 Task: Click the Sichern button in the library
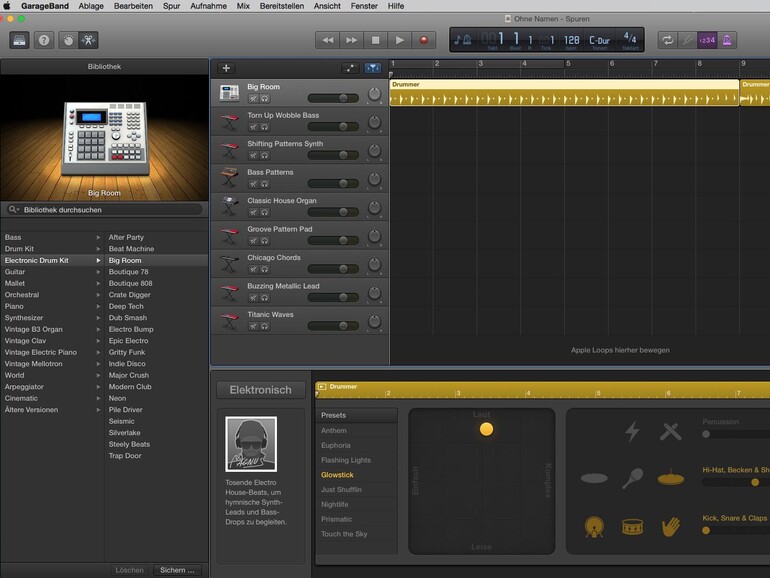point(179,570)
